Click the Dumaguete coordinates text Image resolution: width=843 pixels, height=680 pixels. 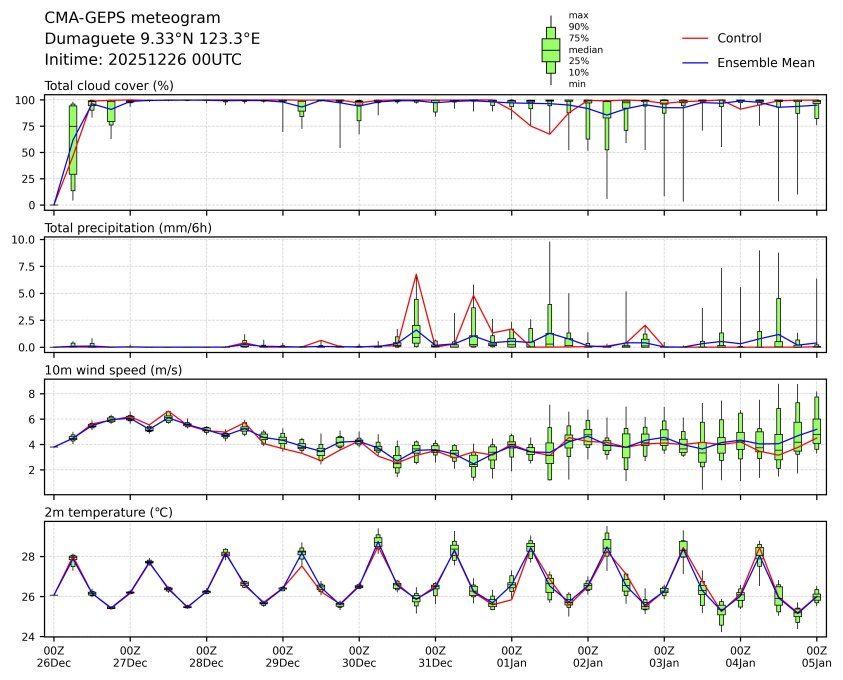pos(152,38)
